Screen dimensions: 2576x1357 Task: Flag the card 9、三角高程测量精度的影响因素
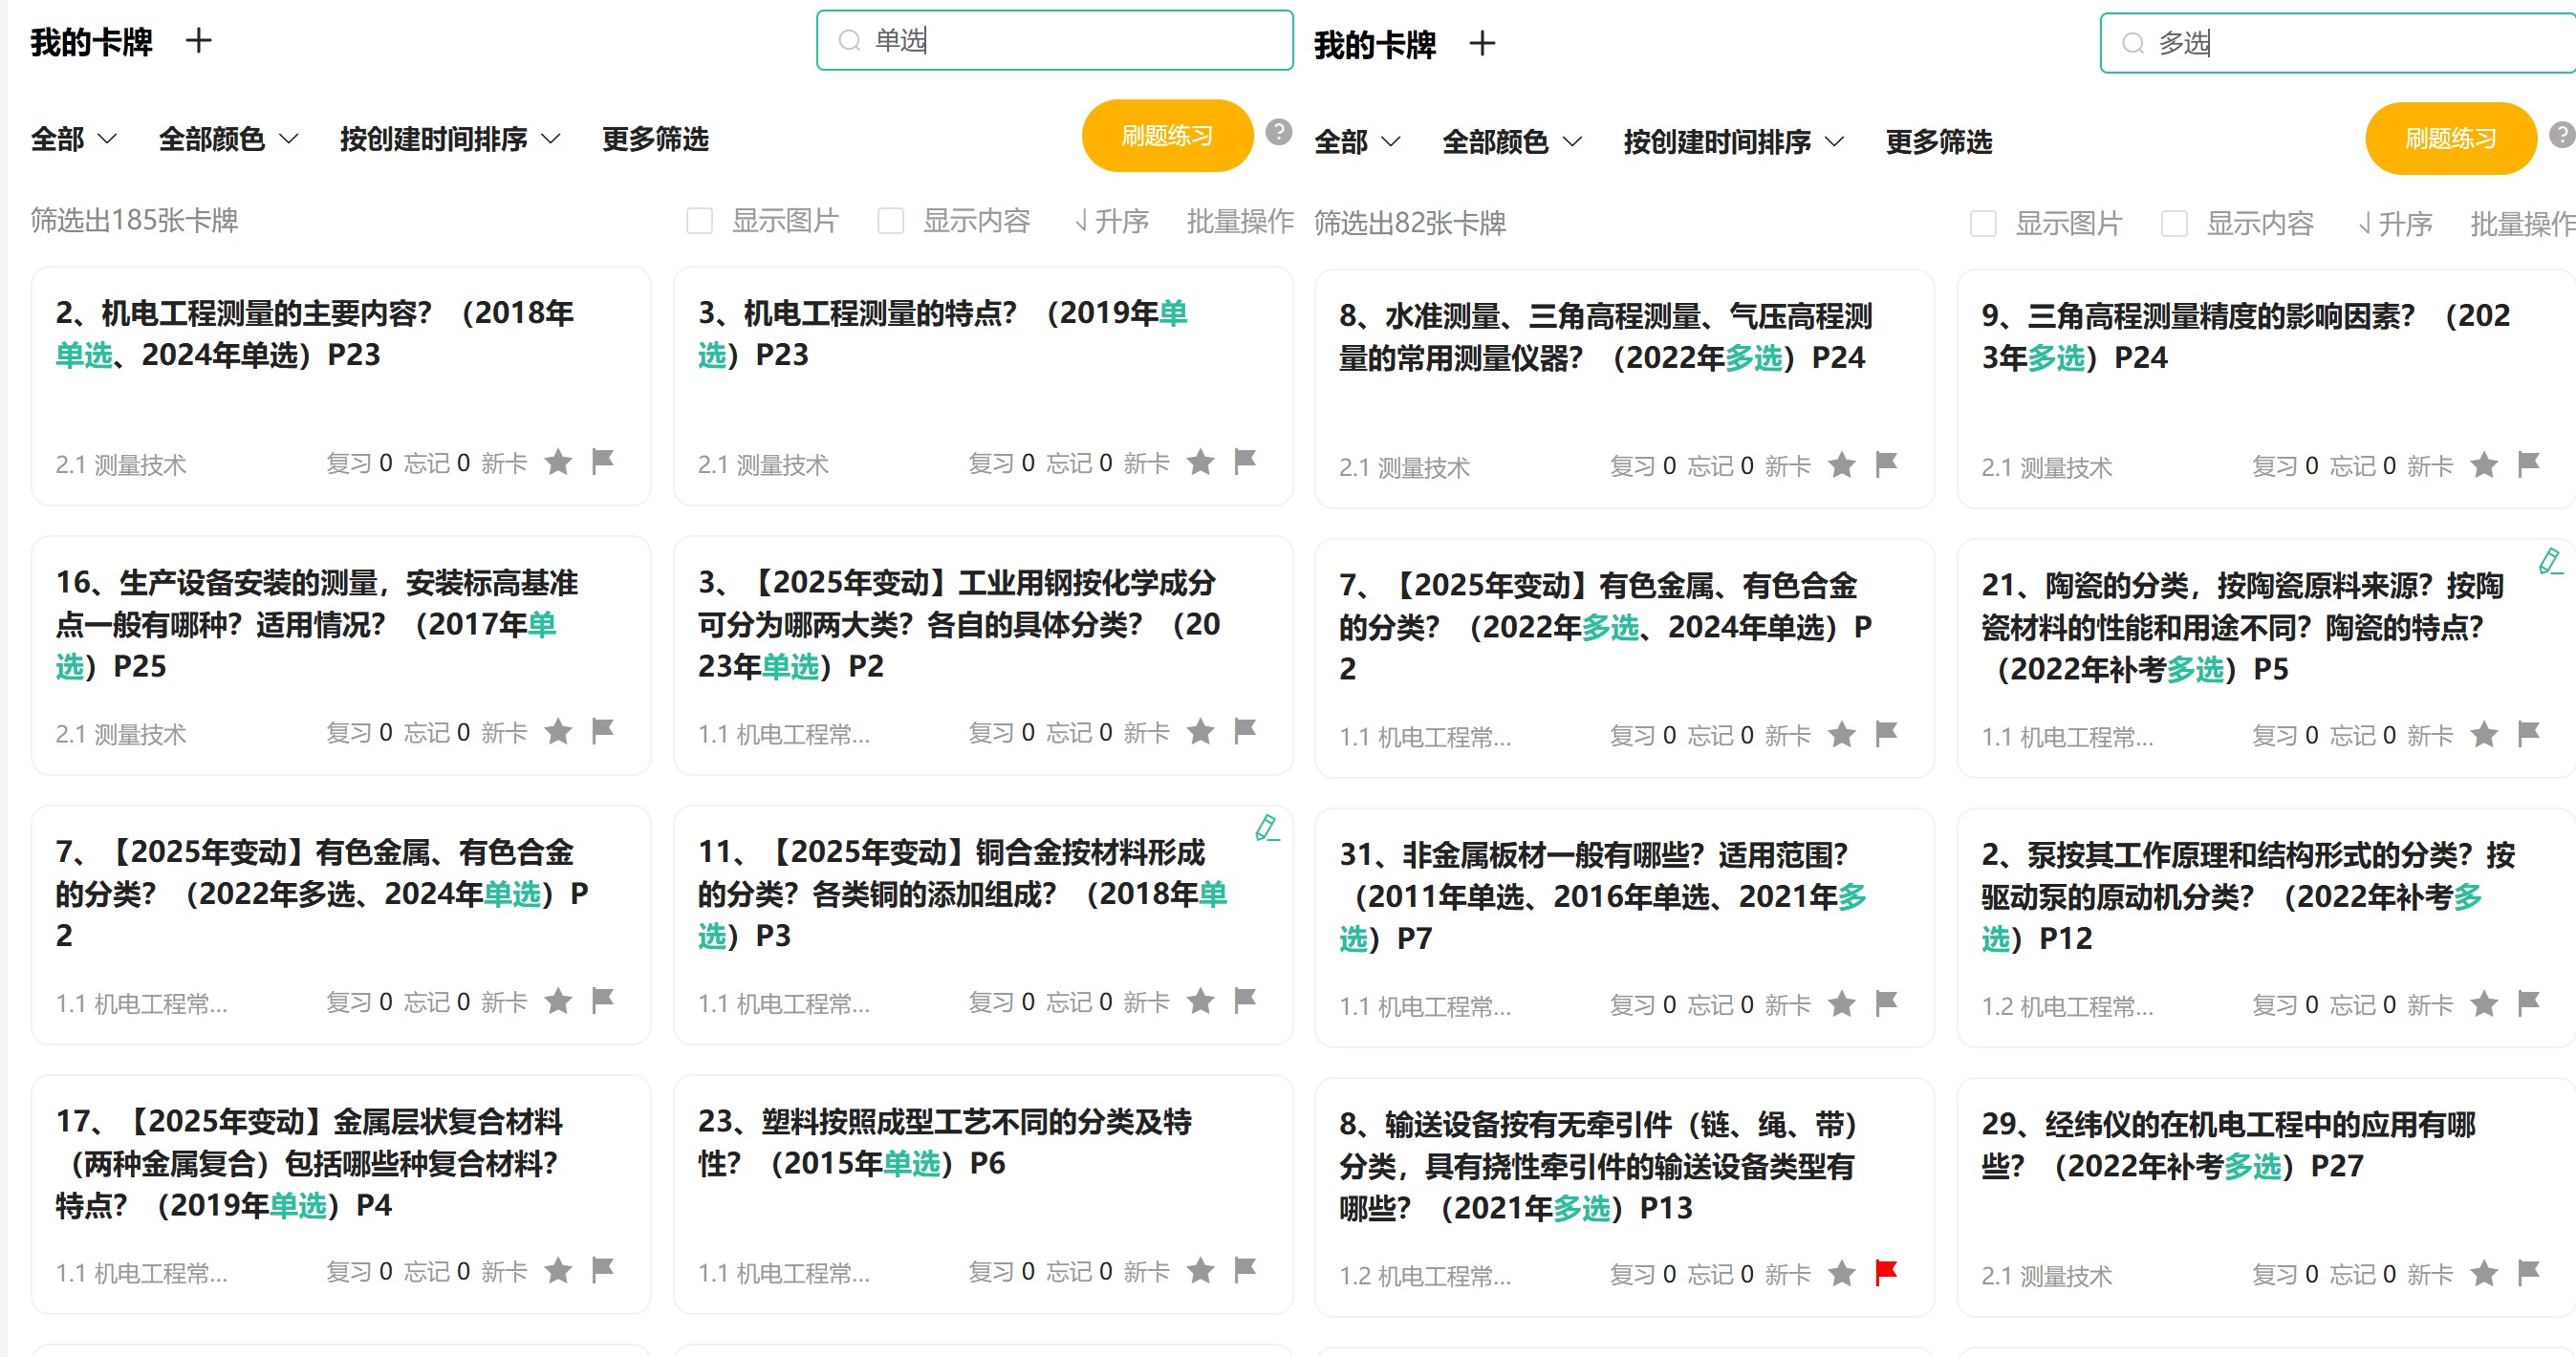pos(2528,464)
